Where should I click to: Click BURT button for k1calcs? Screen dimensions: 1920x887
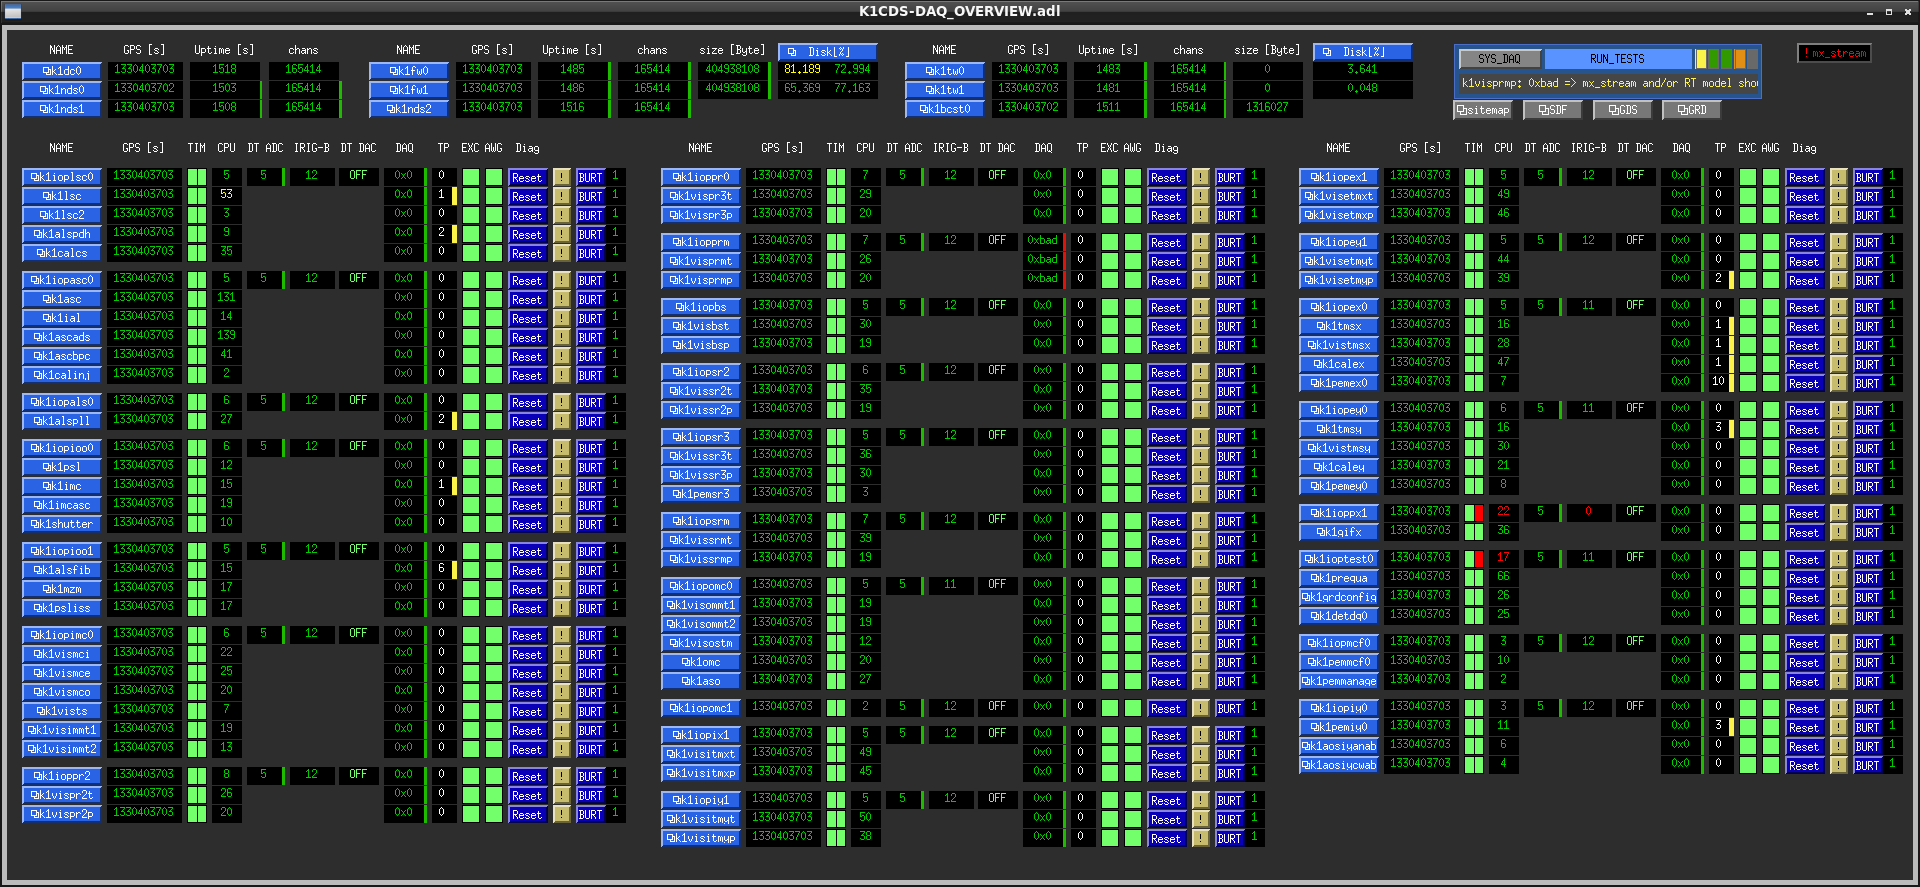[591, 253]
